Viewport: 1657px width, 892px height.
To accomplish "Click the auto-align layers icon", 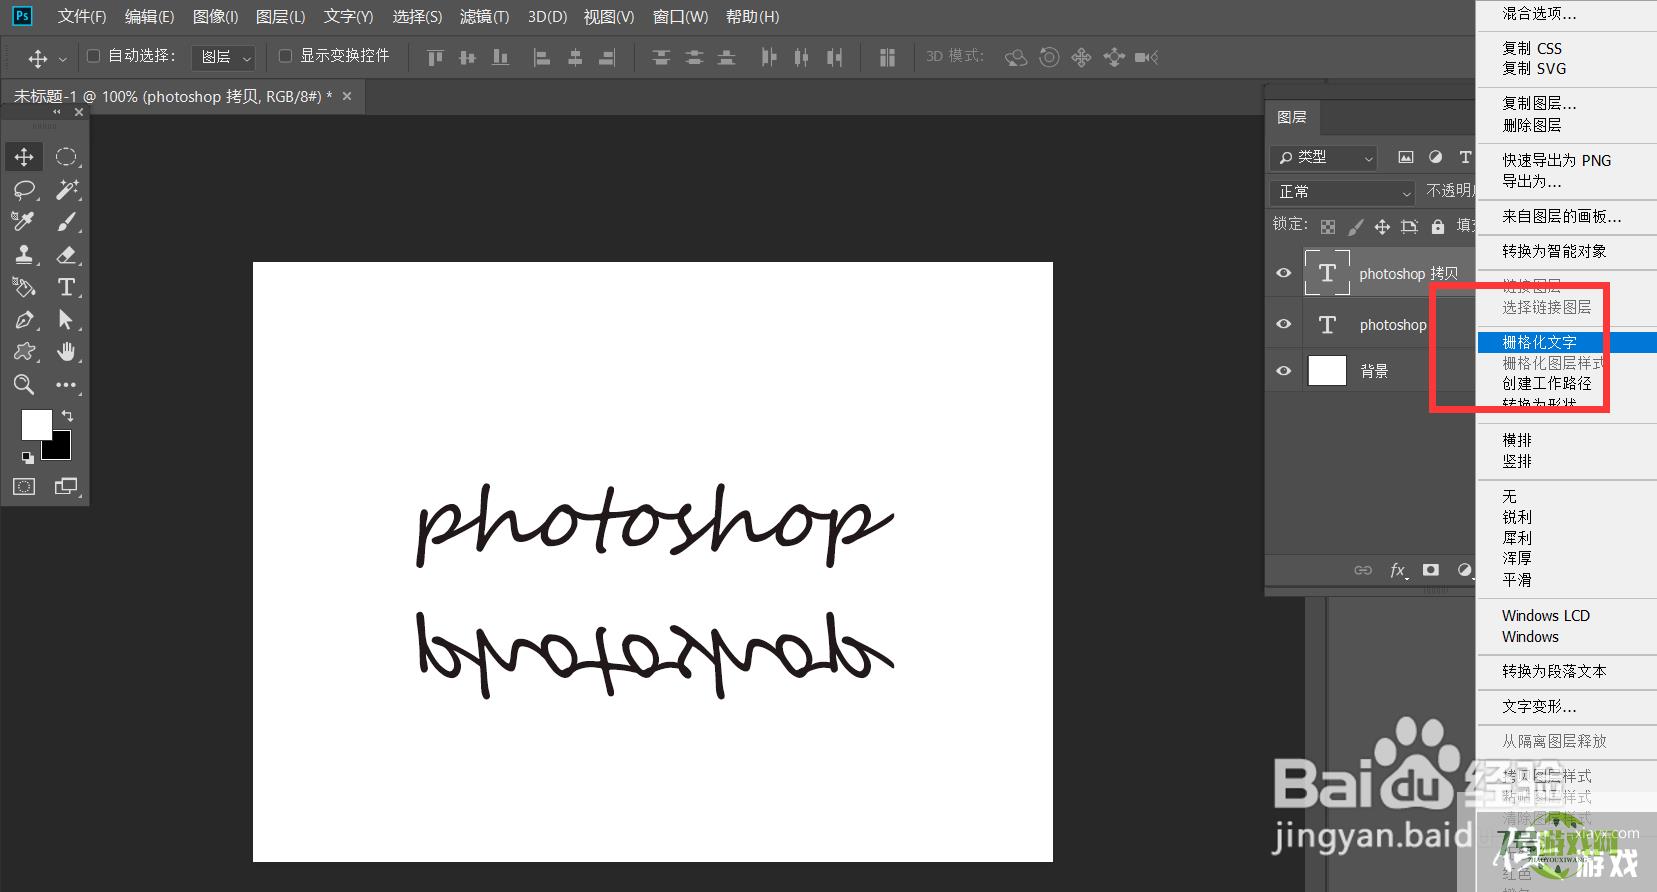I will coord(887,57).
